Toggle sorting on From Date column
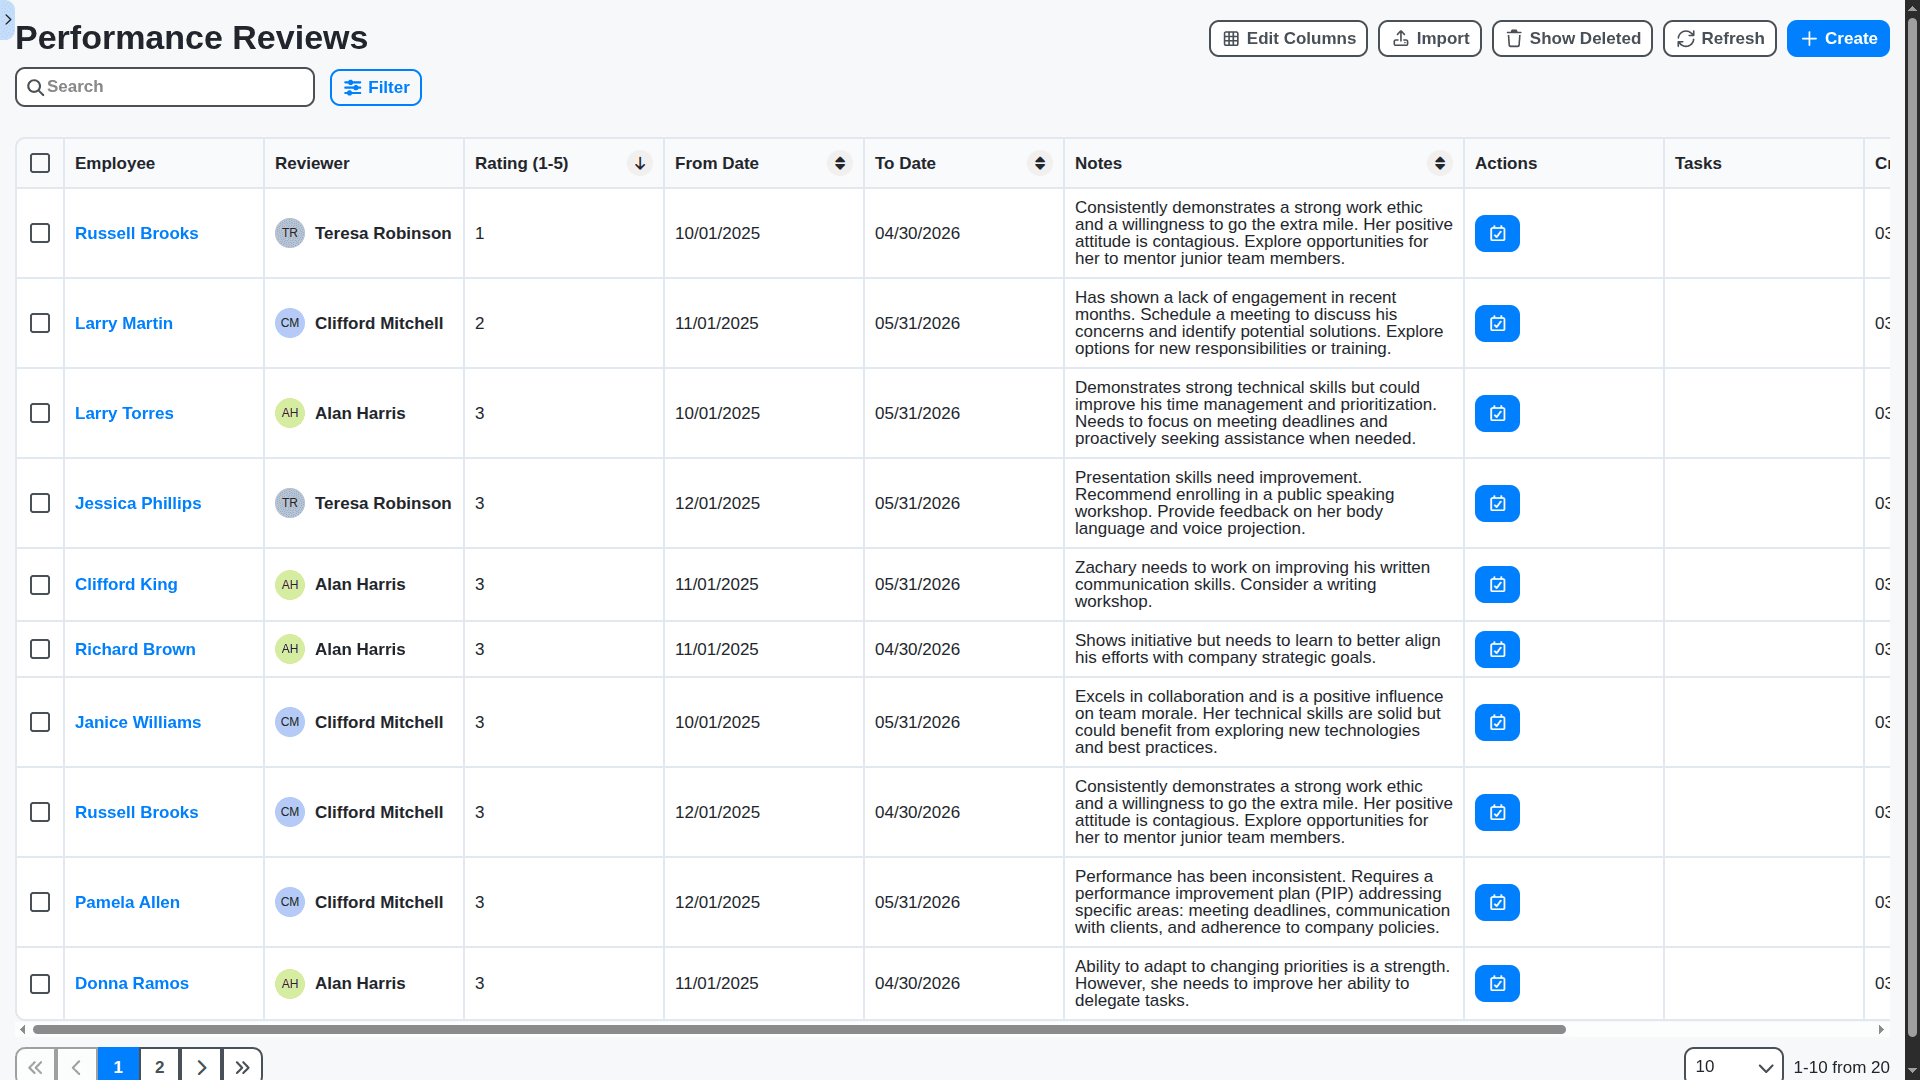1920x1080 pixels. 839,163
